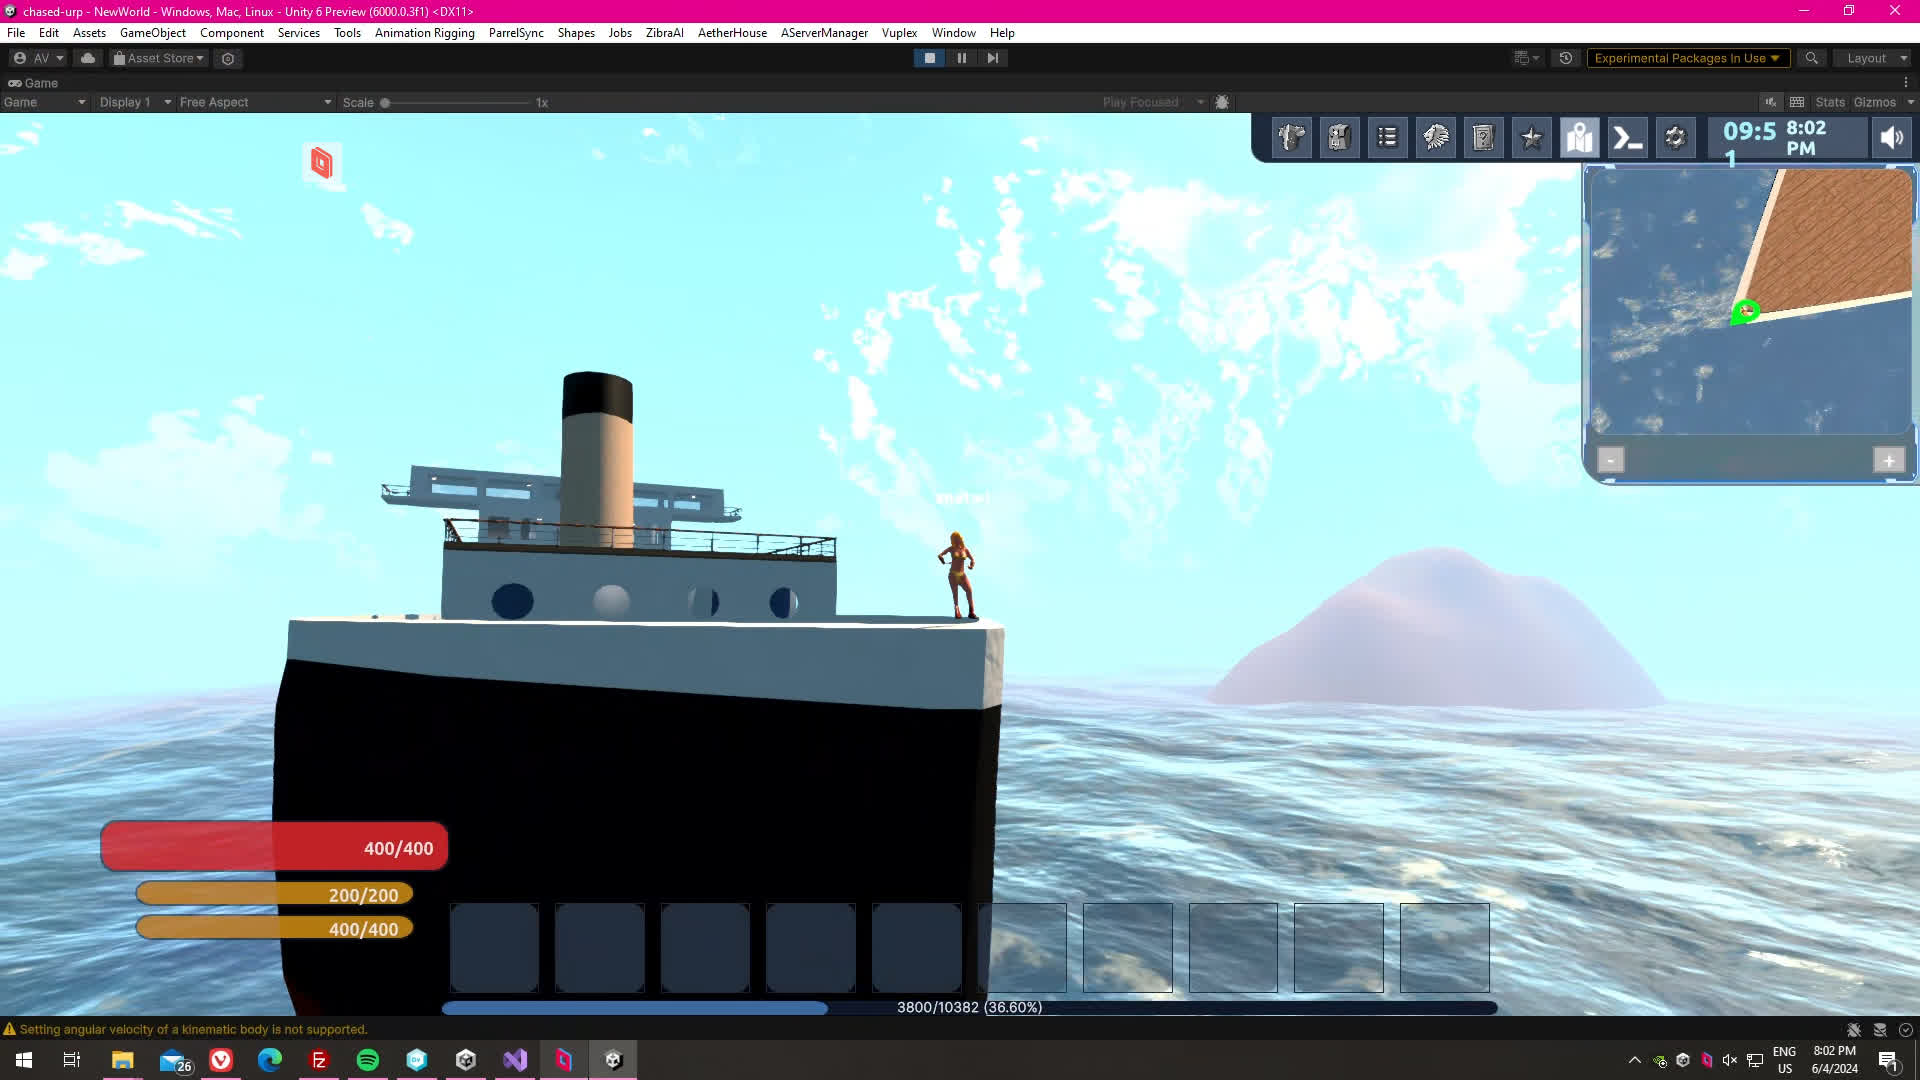This screenshot has height=1080, width=1920.
Task: Open the GameObject menu
Action: tap(152, 33)
